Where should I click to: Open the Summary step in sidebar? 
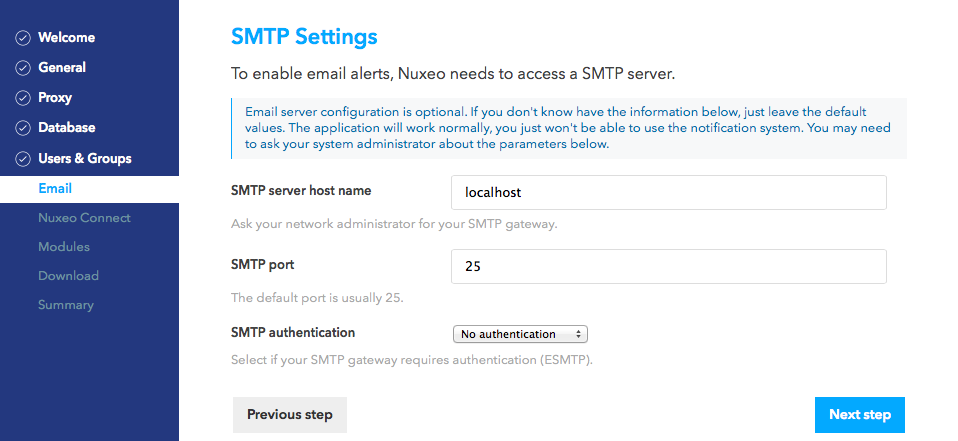coord(66,305)
